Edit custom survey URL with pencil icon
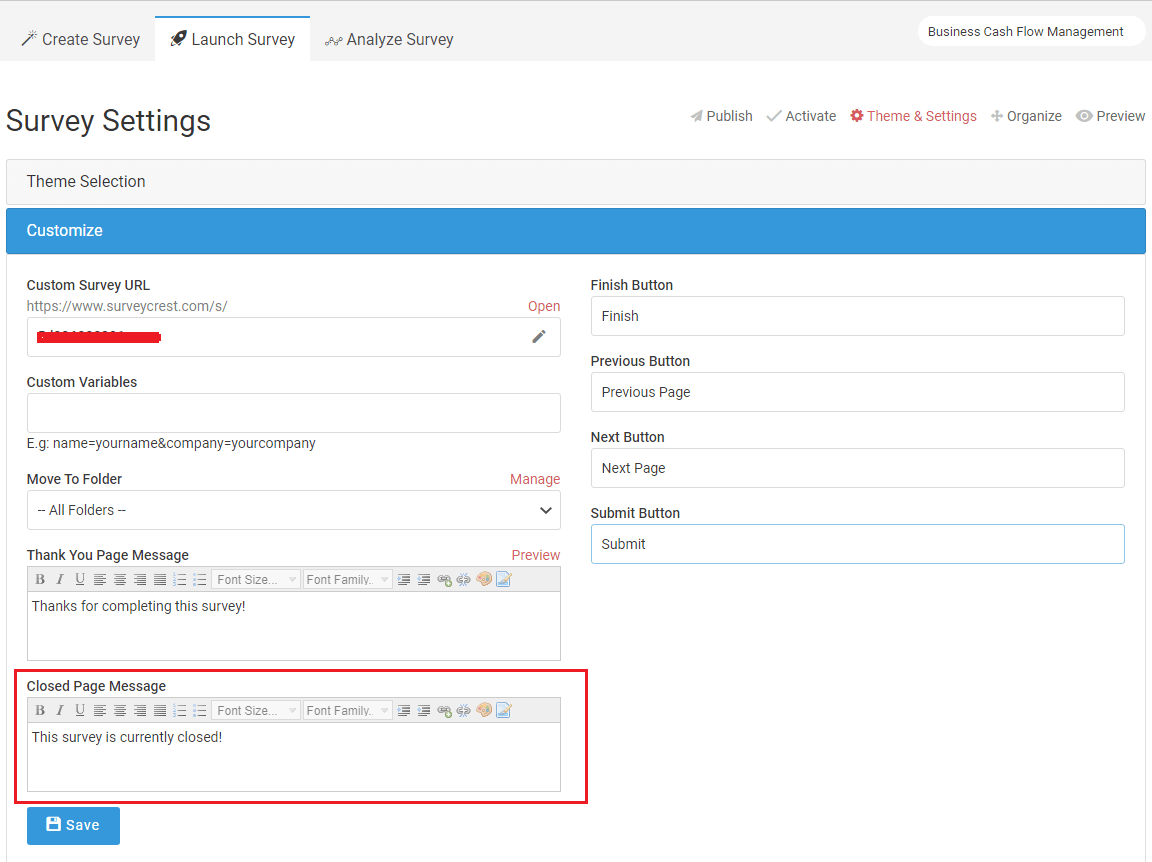 pyautogui.click(x=539, y=337)
